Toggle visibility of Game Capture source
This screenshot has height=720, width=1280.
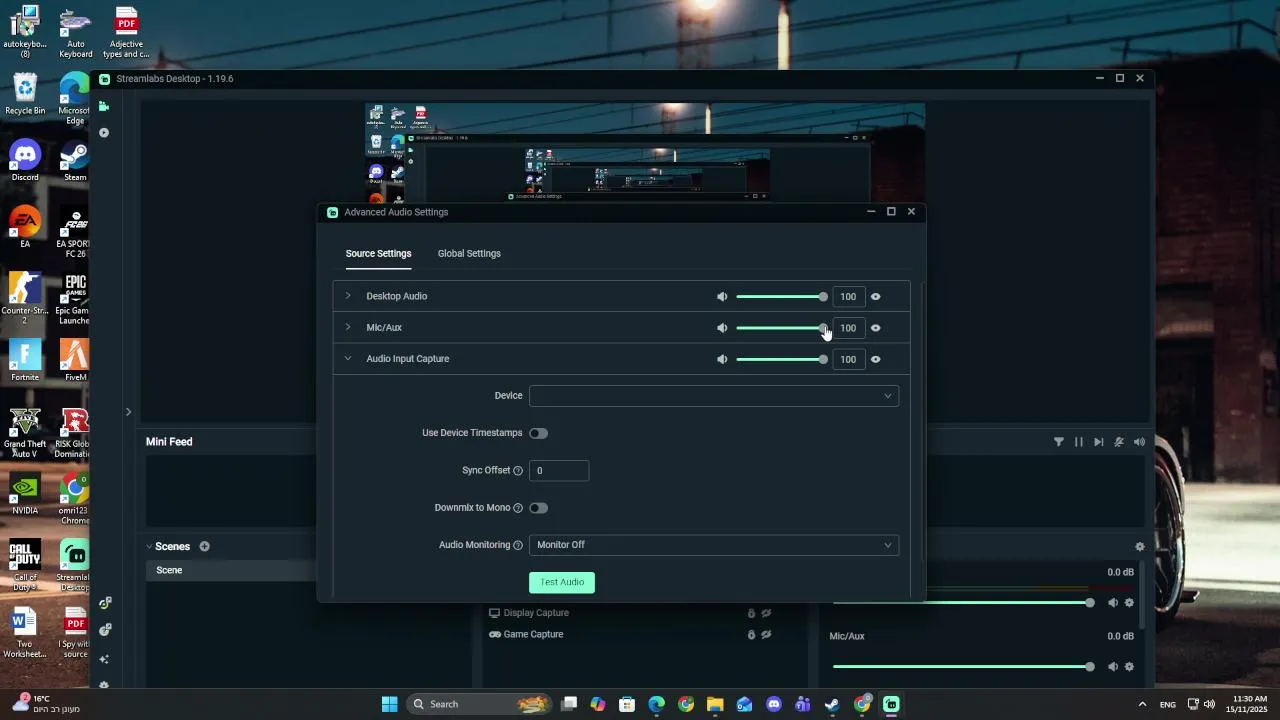pyautogui.click(x=766, y=634)
